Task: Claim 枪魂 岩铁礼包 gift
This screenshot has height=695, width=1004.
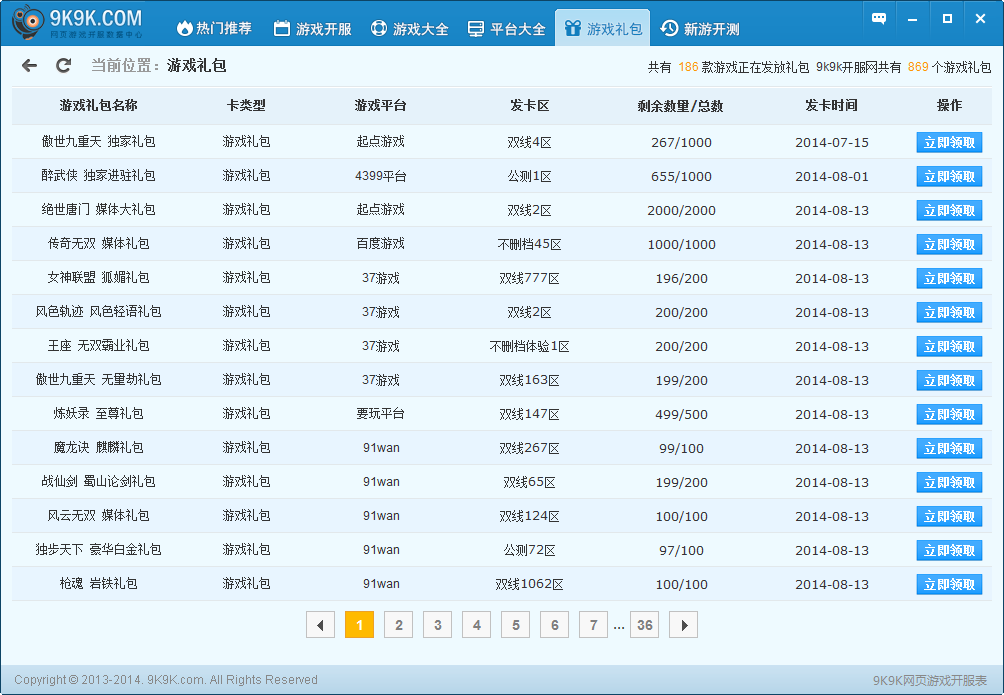Action: (949, 584)
